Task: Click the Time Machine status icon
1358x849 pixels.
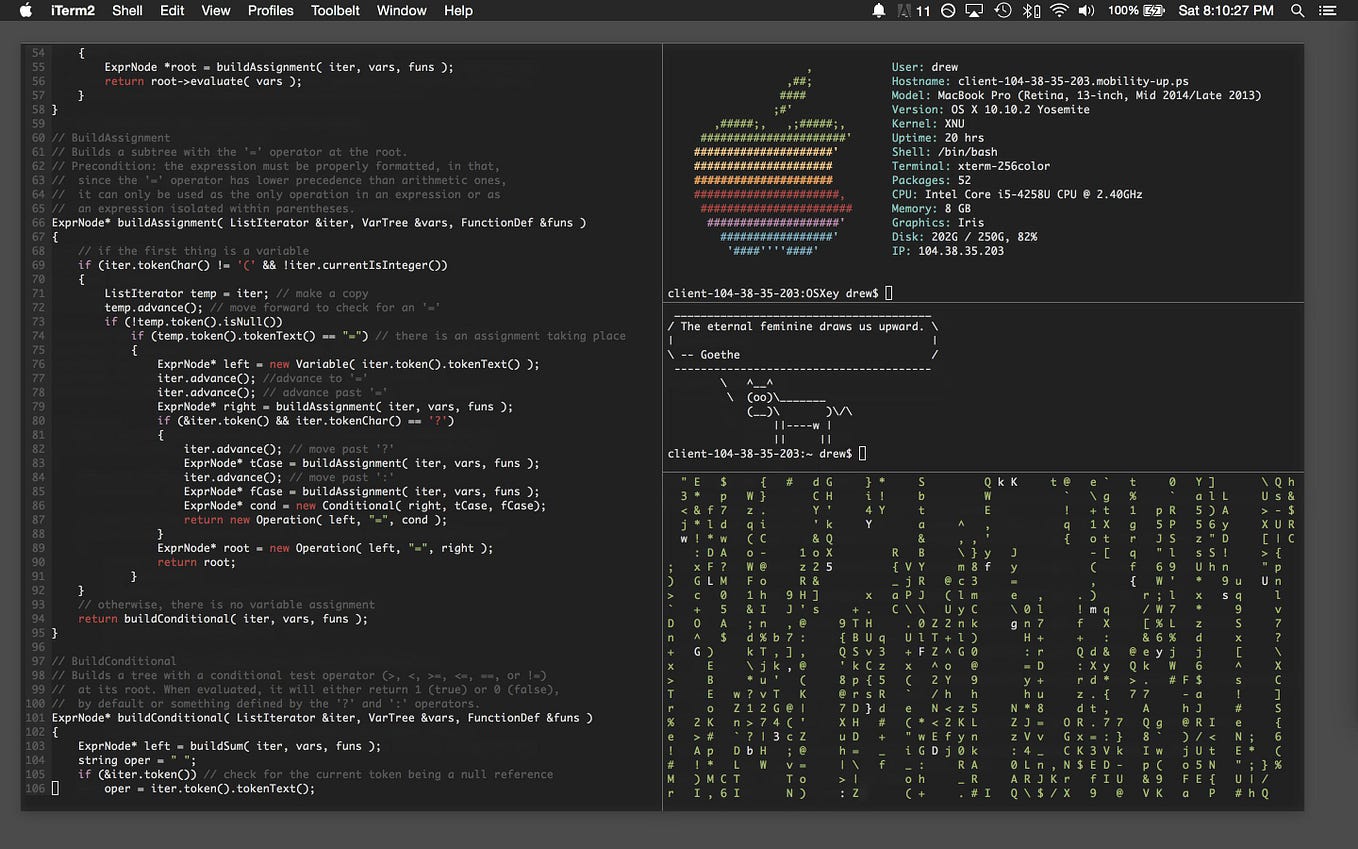Action: point(1002,11)
